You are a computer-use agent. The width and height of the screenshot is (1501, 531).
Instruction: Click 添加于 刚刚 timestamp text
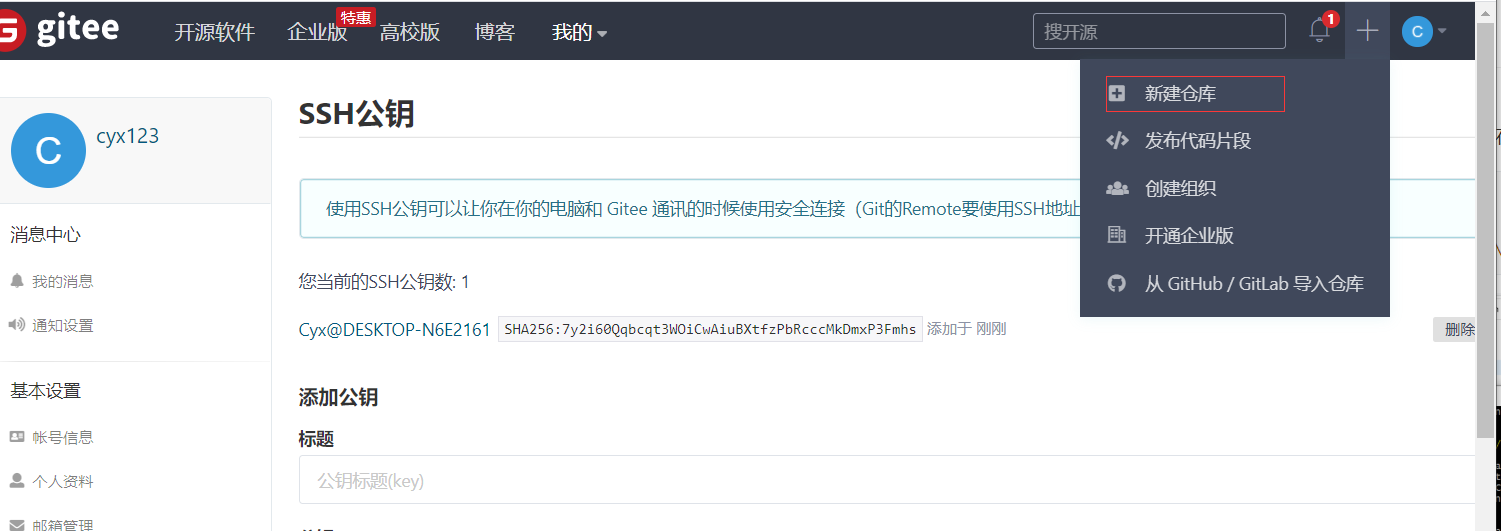(x=967, y=329)
